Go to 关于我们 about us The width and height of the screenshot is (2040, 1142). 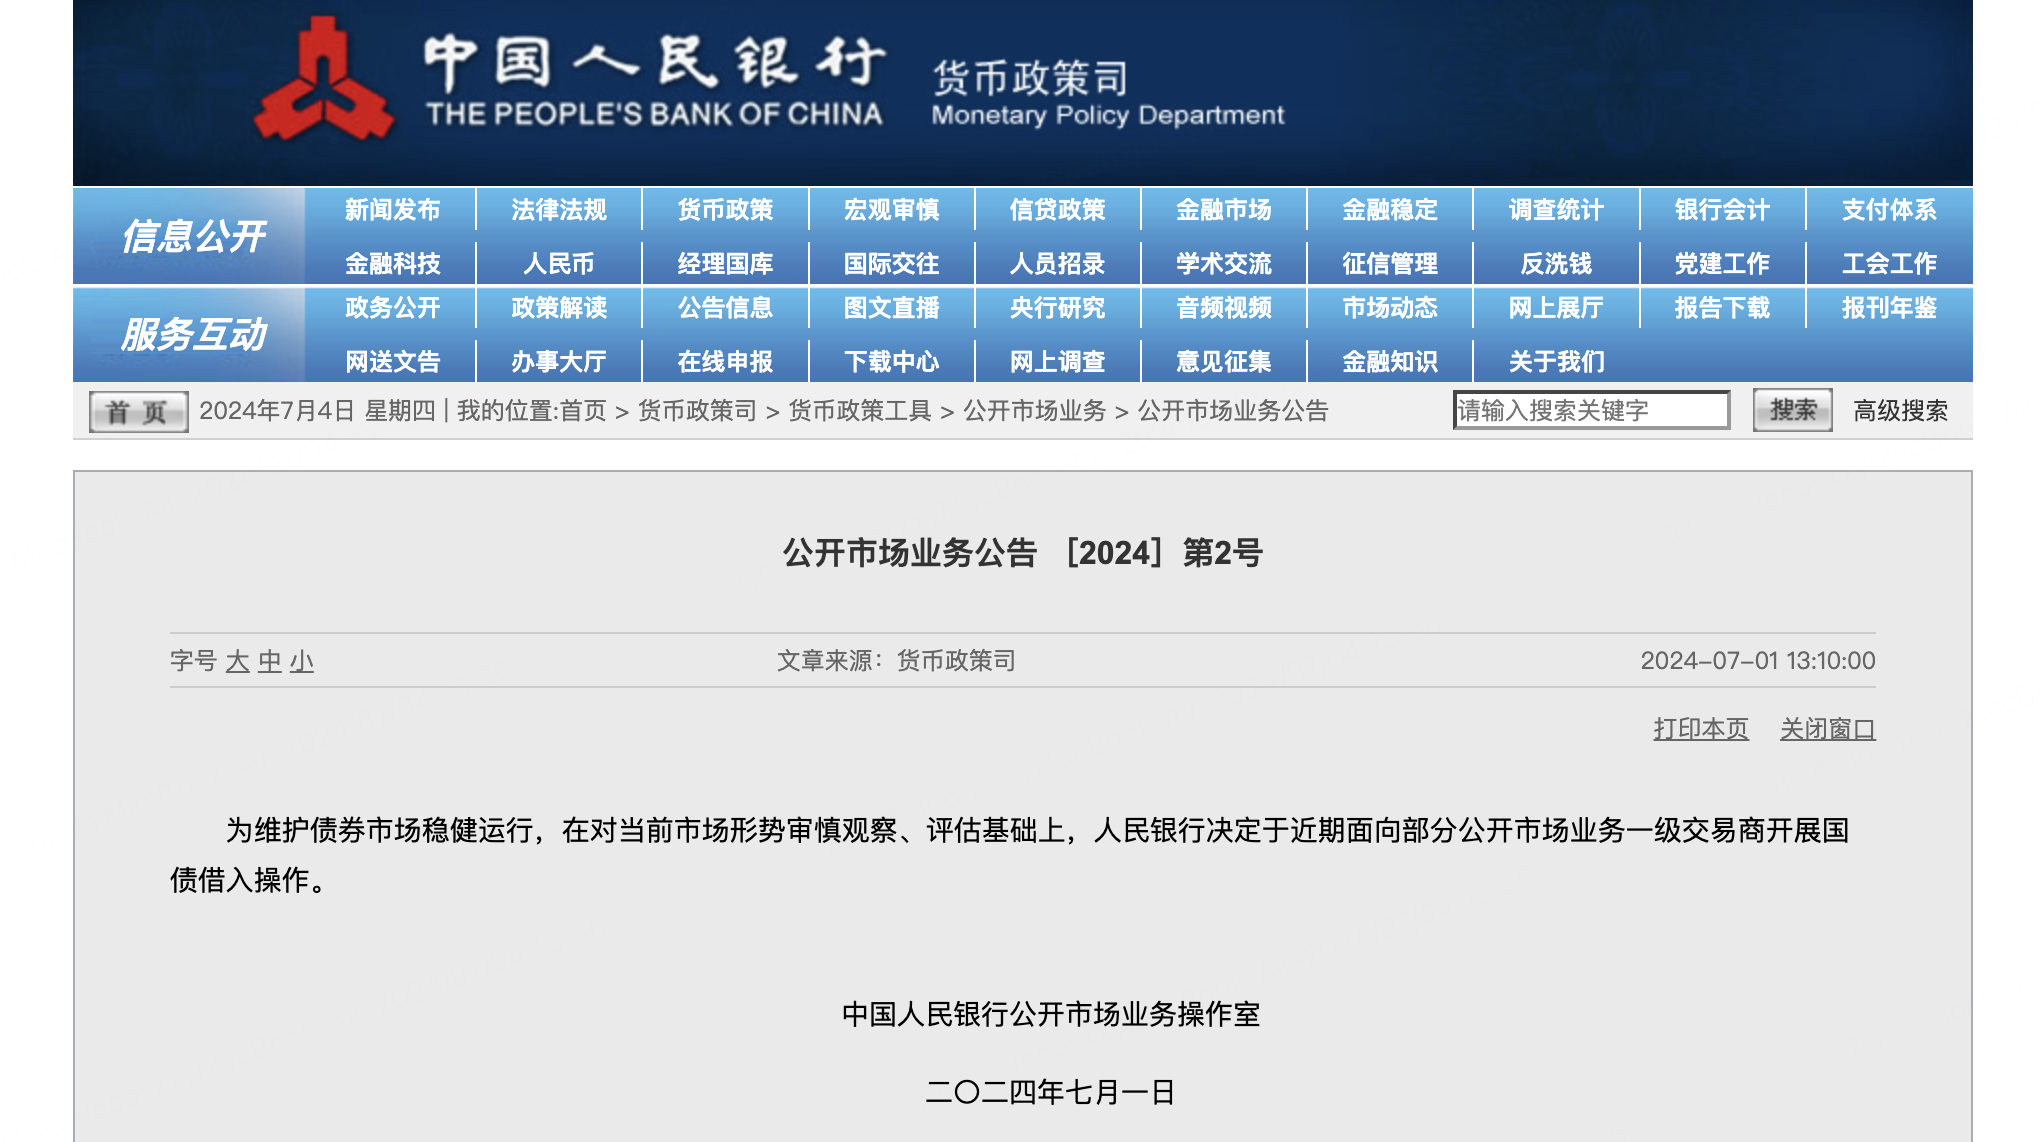pyautogui.click(x=1556, y=361)
